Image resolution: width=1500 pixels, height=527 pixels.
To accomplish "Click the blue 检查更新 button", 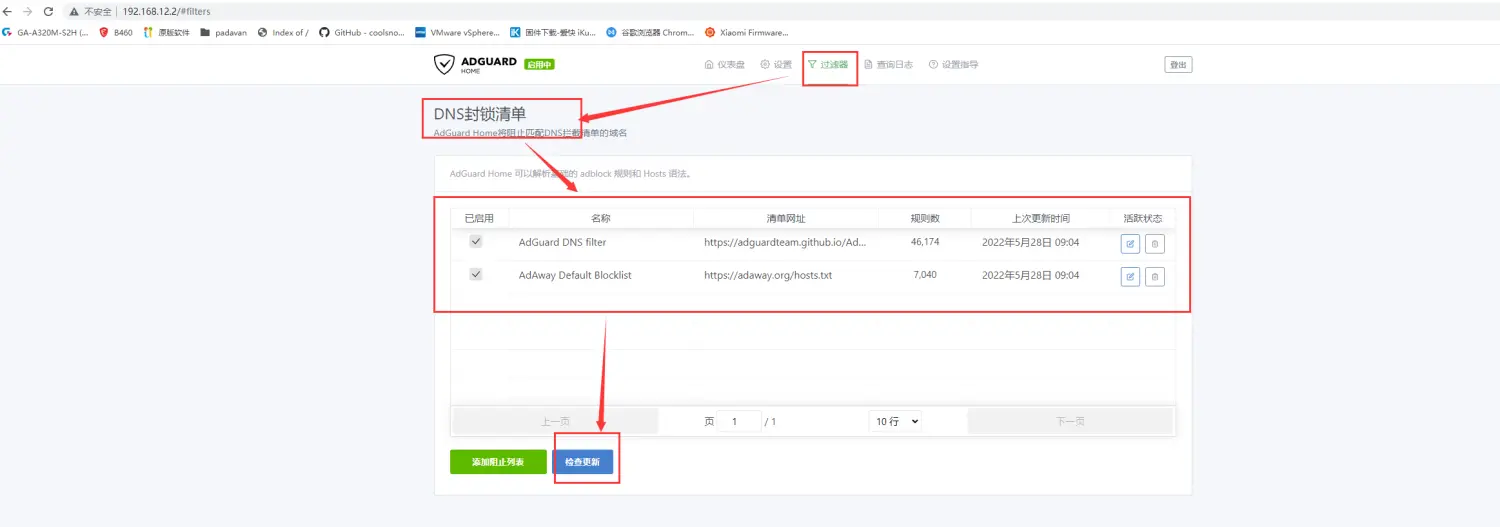I will click(x=583, y=462).
